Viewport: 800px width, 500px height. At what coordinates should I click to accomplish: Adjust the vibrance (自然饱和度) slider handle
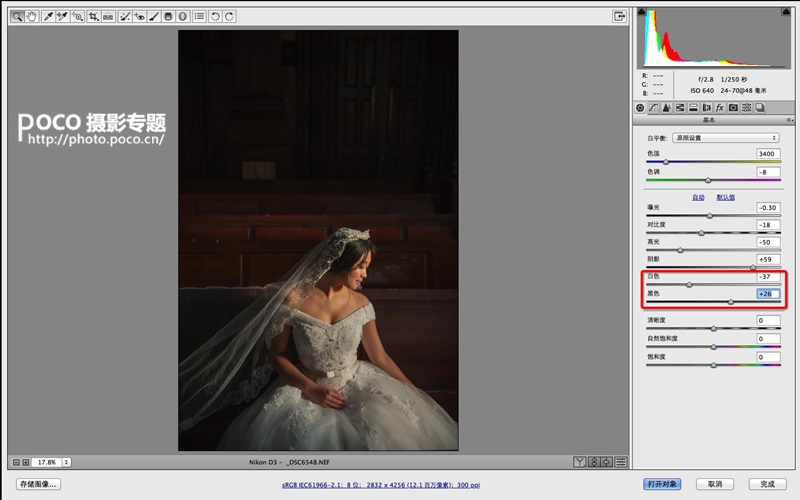(x=714, y=347)
